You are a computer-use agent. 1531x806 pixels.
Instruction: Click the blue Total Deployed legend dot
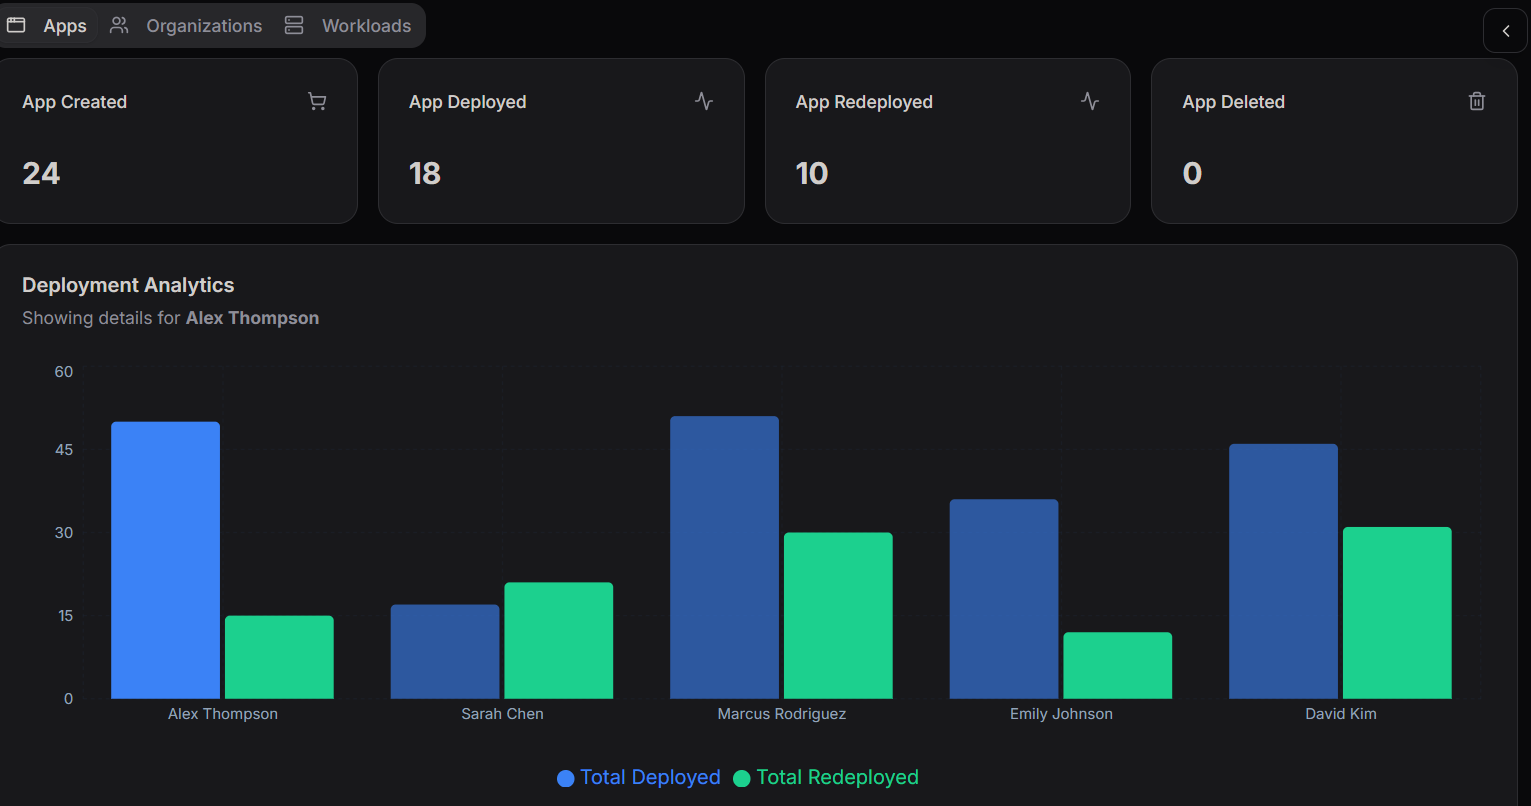pyautogui.click(x=566, y=778)
